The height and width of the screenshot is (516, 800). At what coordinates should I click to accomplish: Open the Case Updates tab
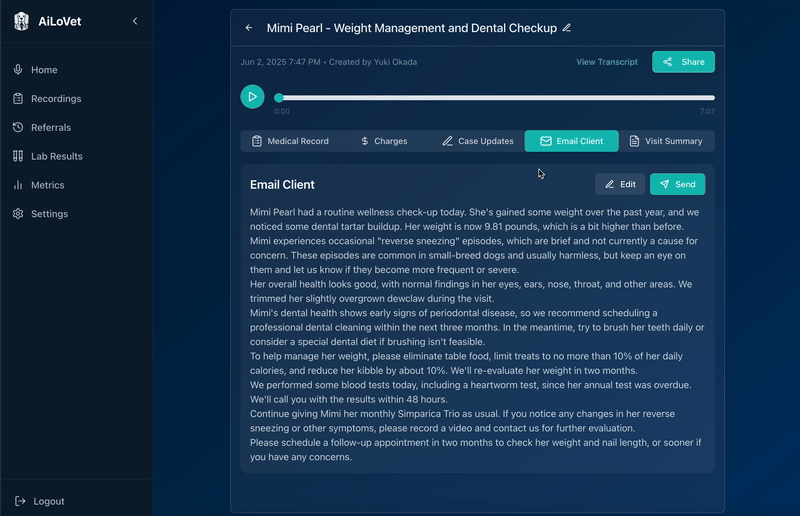point(477,141)
